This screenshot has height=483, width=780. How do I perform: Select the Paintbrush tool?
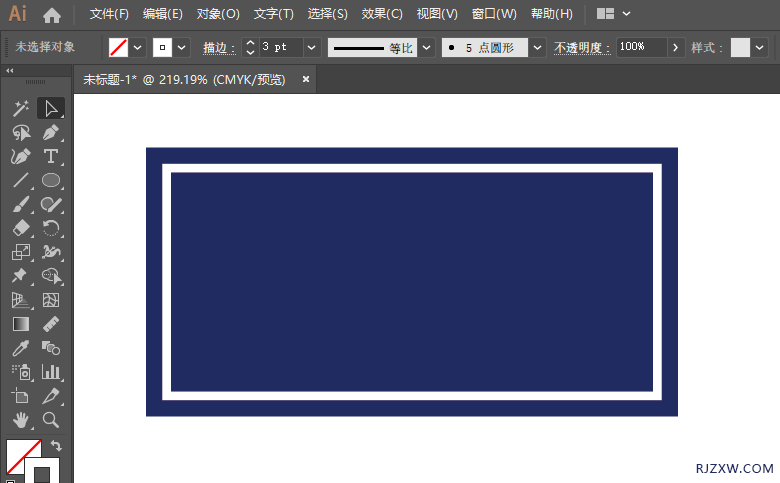coord(20,204)
